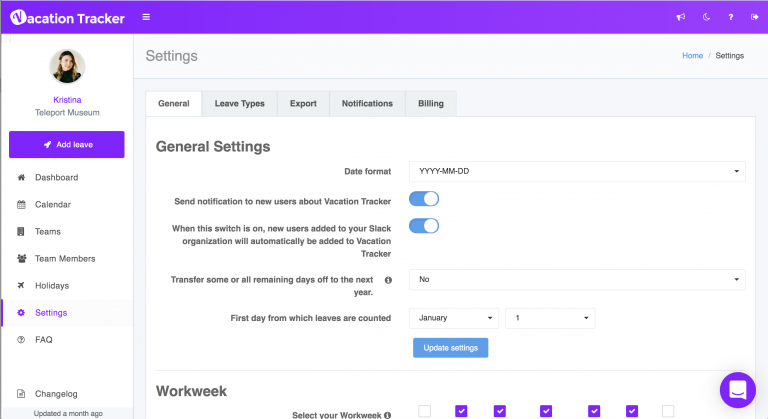
Task: Open the day number dropdown showing 1
Action: [550, 318]
